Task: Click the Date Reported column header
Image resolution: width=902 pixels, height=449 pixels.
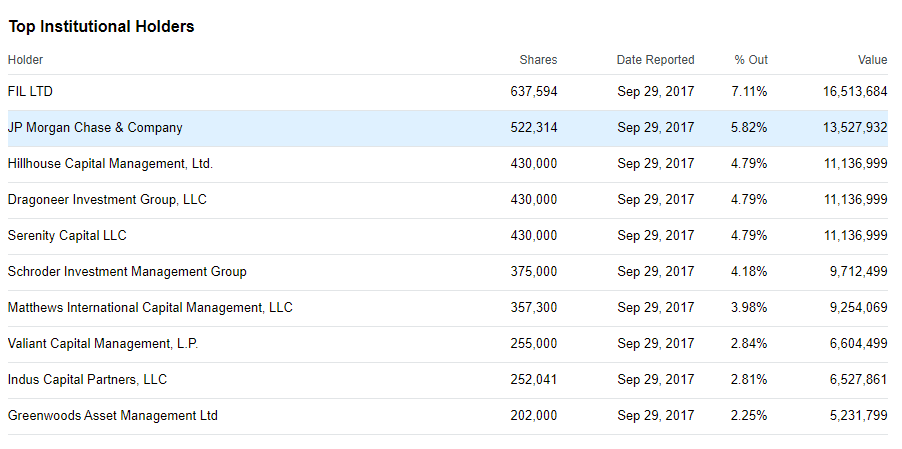Action: tap(655, 60)
